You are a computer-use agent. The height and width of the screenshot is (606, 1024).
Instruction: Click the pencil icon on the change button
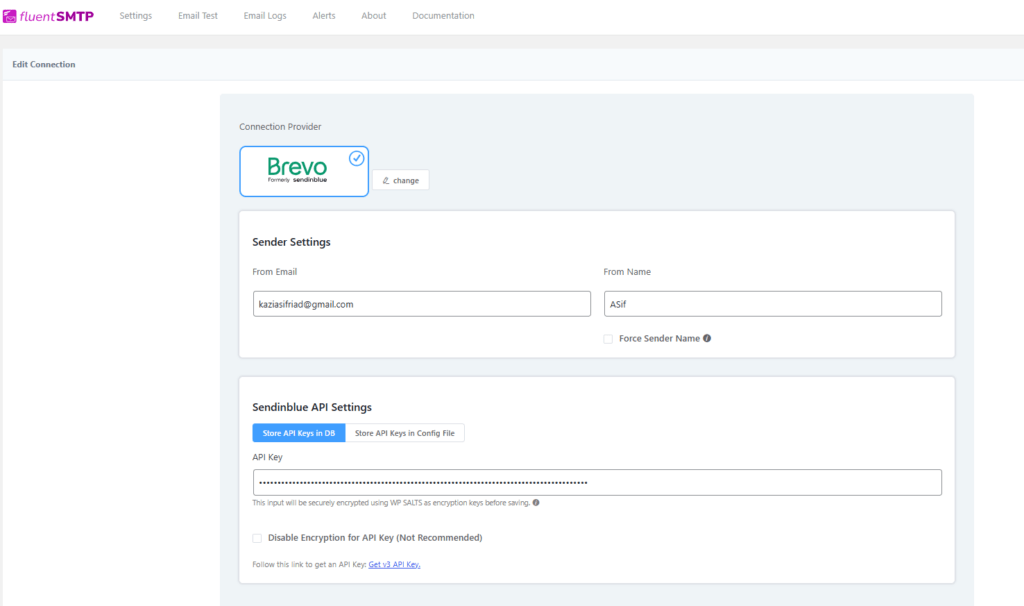[387, 180]
